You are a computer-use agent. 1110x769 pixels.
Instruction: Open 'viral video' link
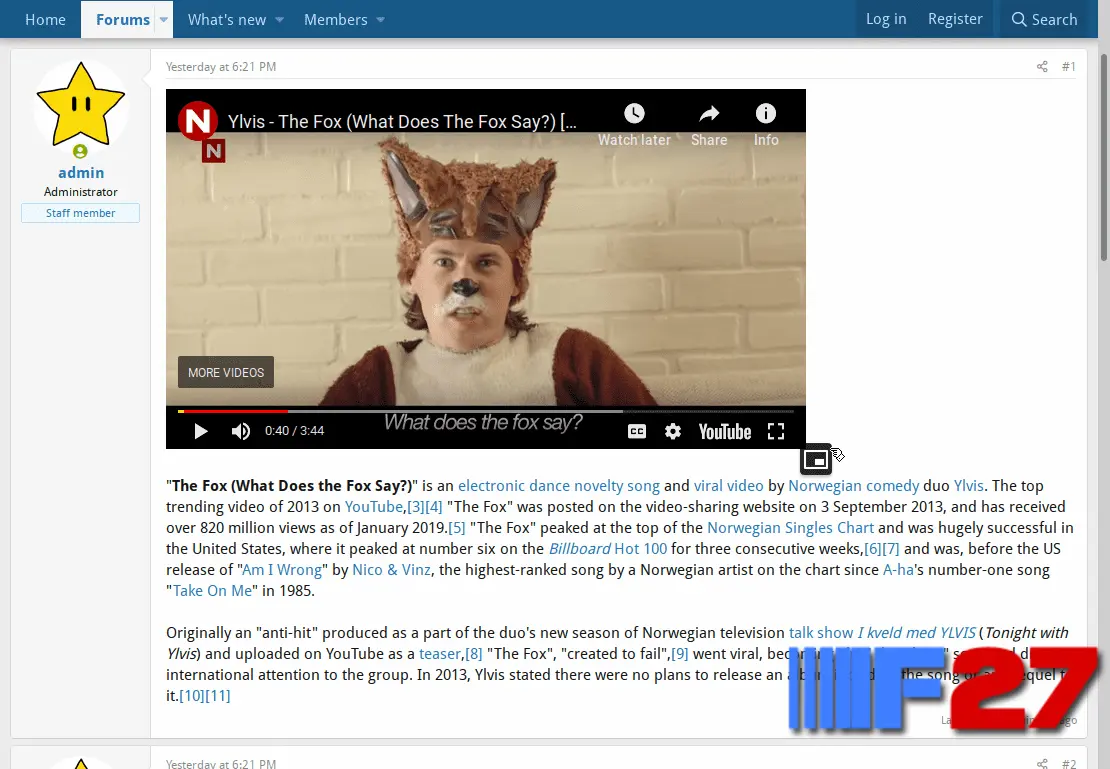coord(728,486)
